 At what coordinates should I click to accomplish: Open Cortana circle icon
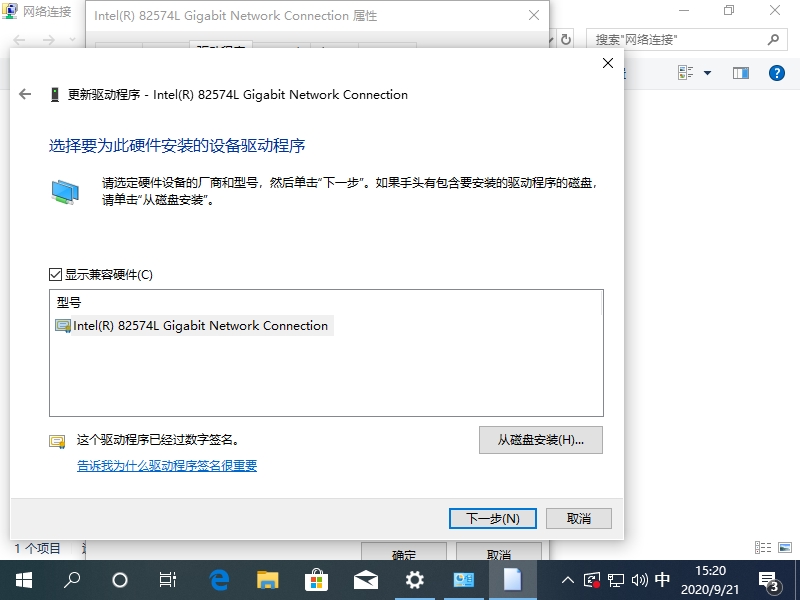[x=120, y=580]
